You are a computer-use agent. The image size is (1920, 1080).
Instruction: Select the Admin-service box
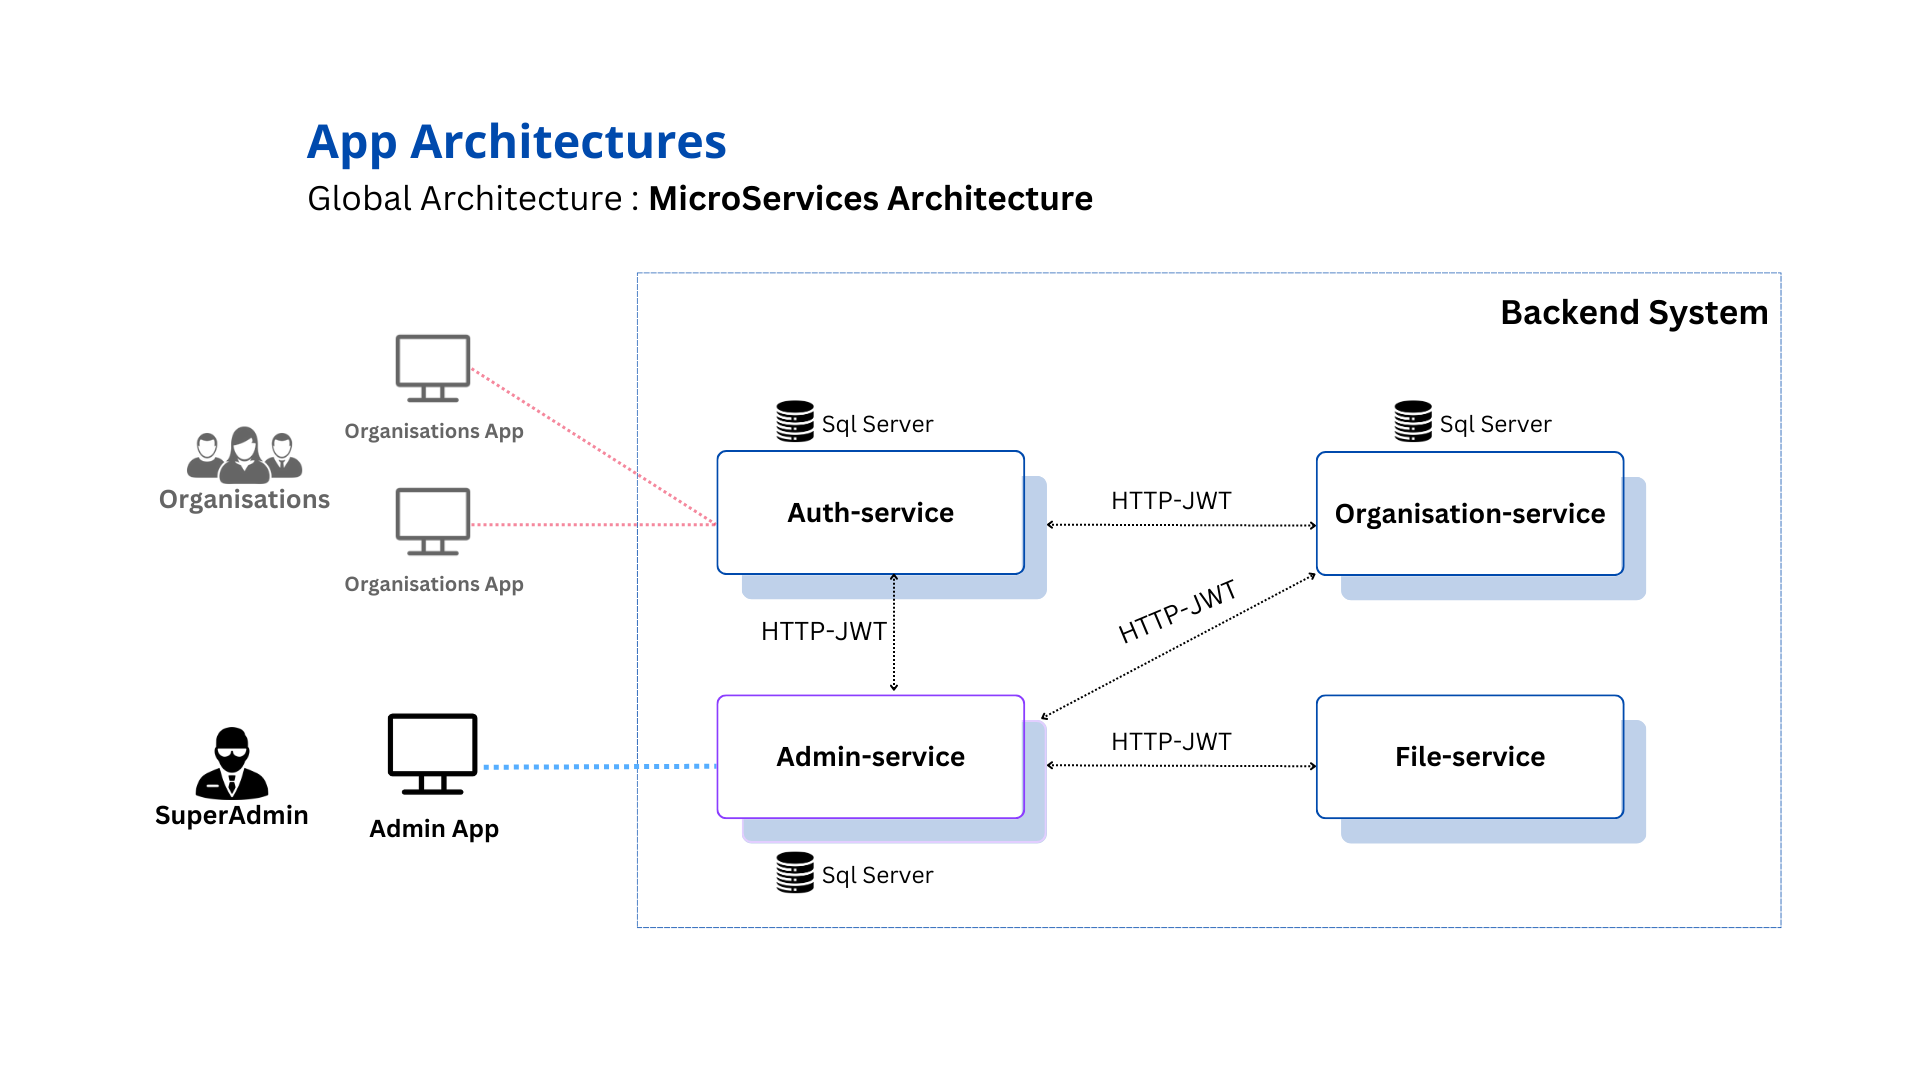click(x=871, y=756)
